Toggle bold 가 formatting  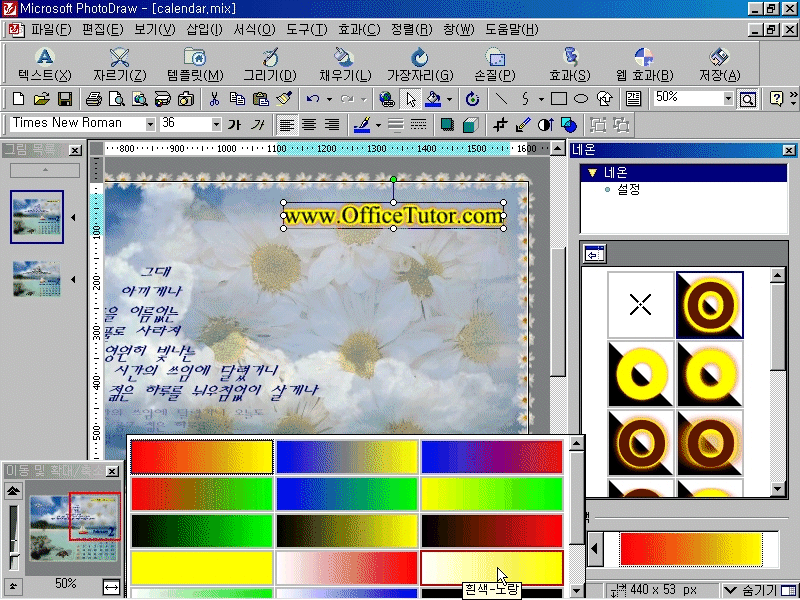(x=234, y=124)
